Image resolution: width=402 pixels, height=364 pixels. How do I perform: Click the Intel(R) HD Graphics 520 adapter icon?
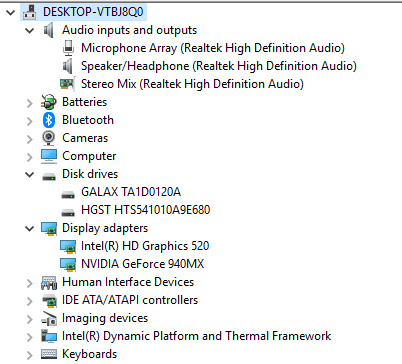click(68, 247)
